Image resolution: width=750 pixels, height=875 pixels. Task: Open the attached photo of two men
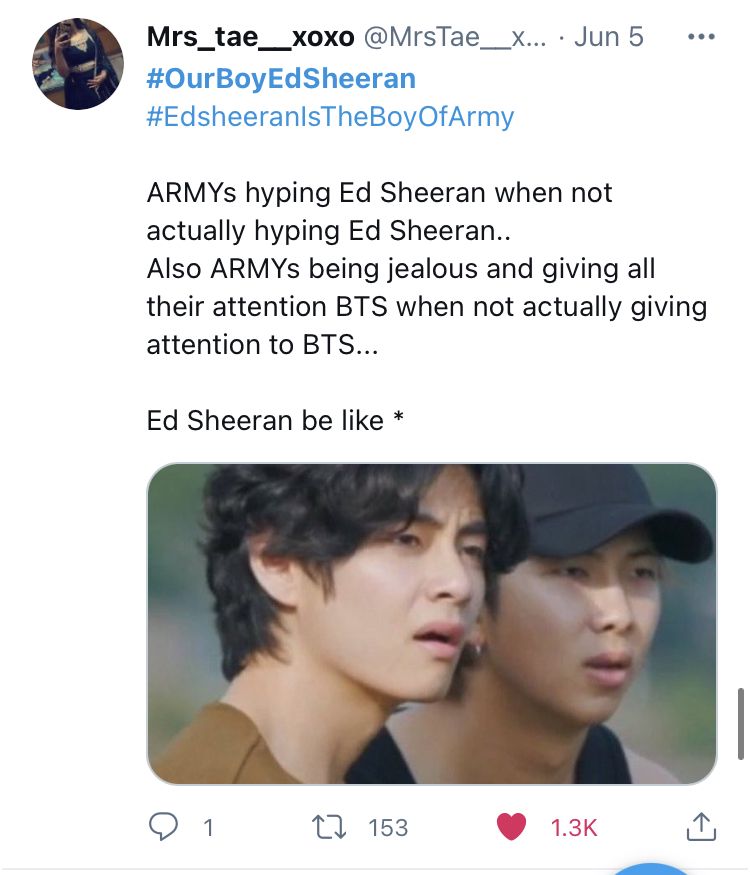(x=431, y=624)
